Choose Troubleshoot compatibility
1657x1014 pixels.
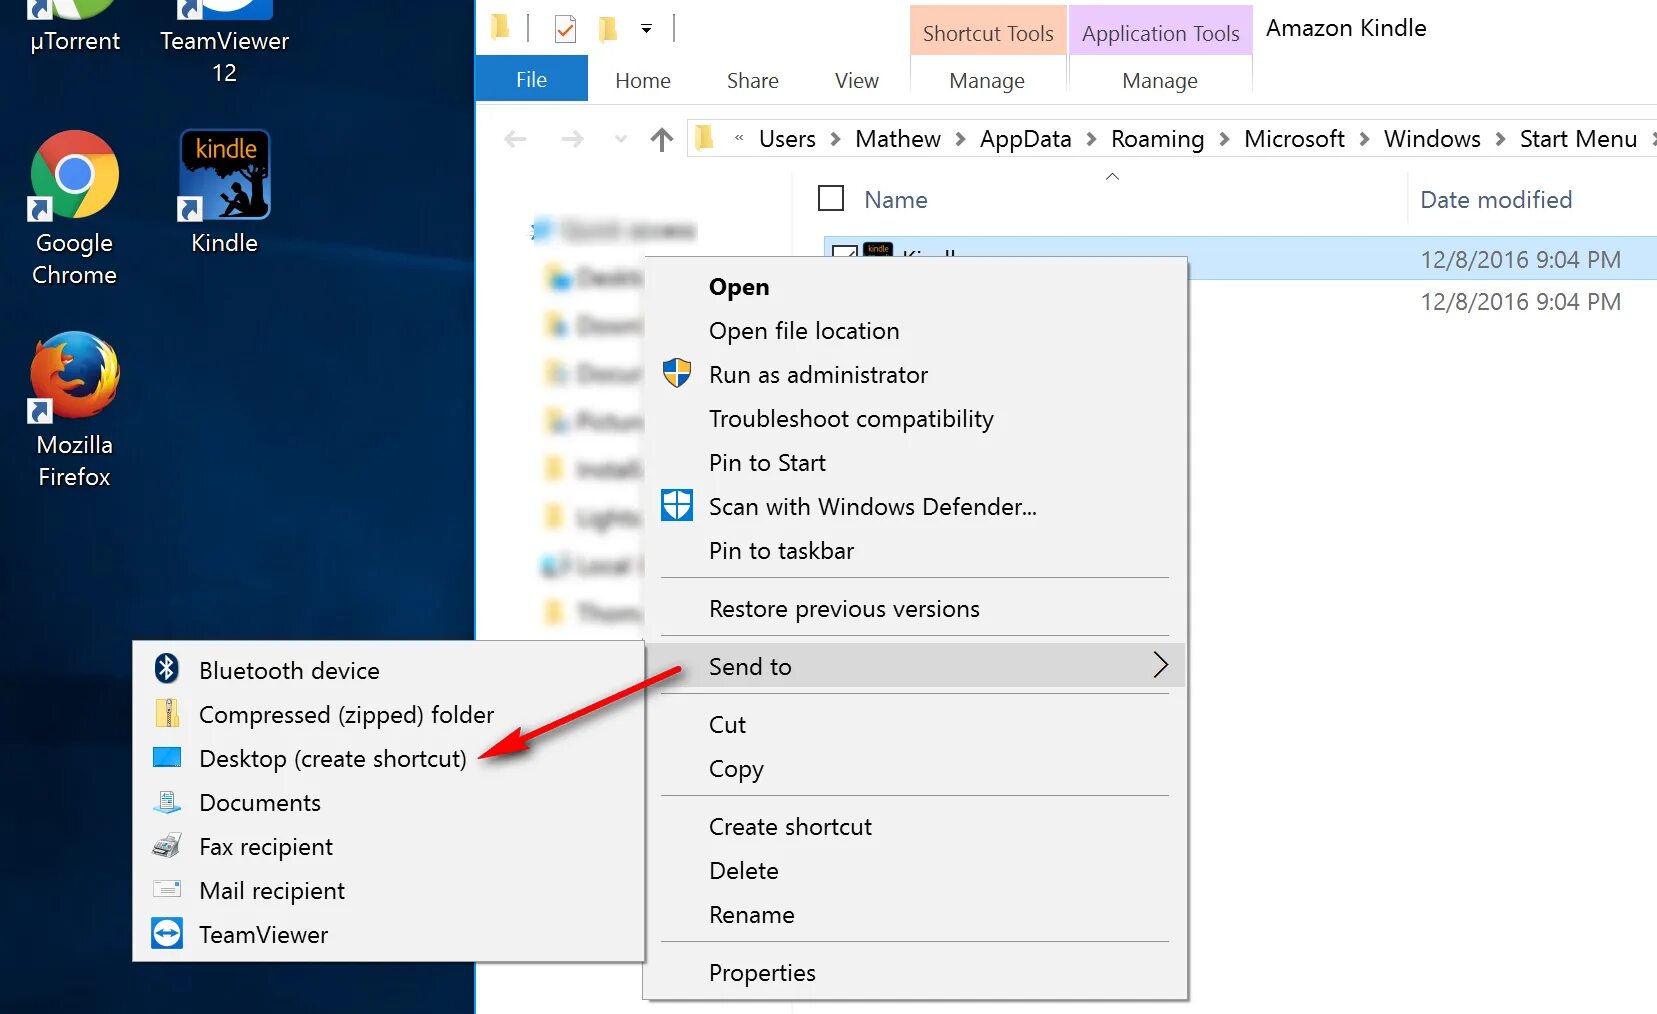(x=914, y=419)
